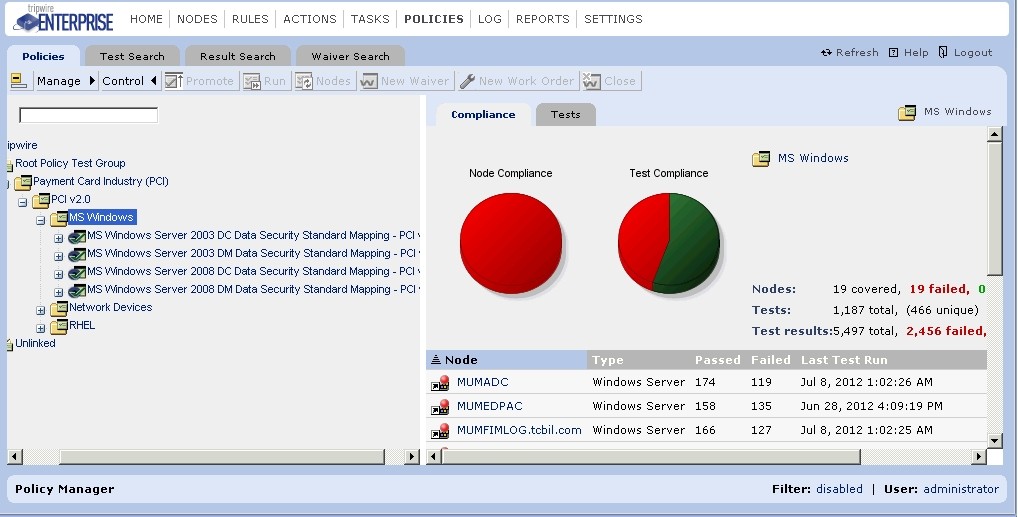Open the Manage dropdown menu
1018x517 pixels.
66,81
